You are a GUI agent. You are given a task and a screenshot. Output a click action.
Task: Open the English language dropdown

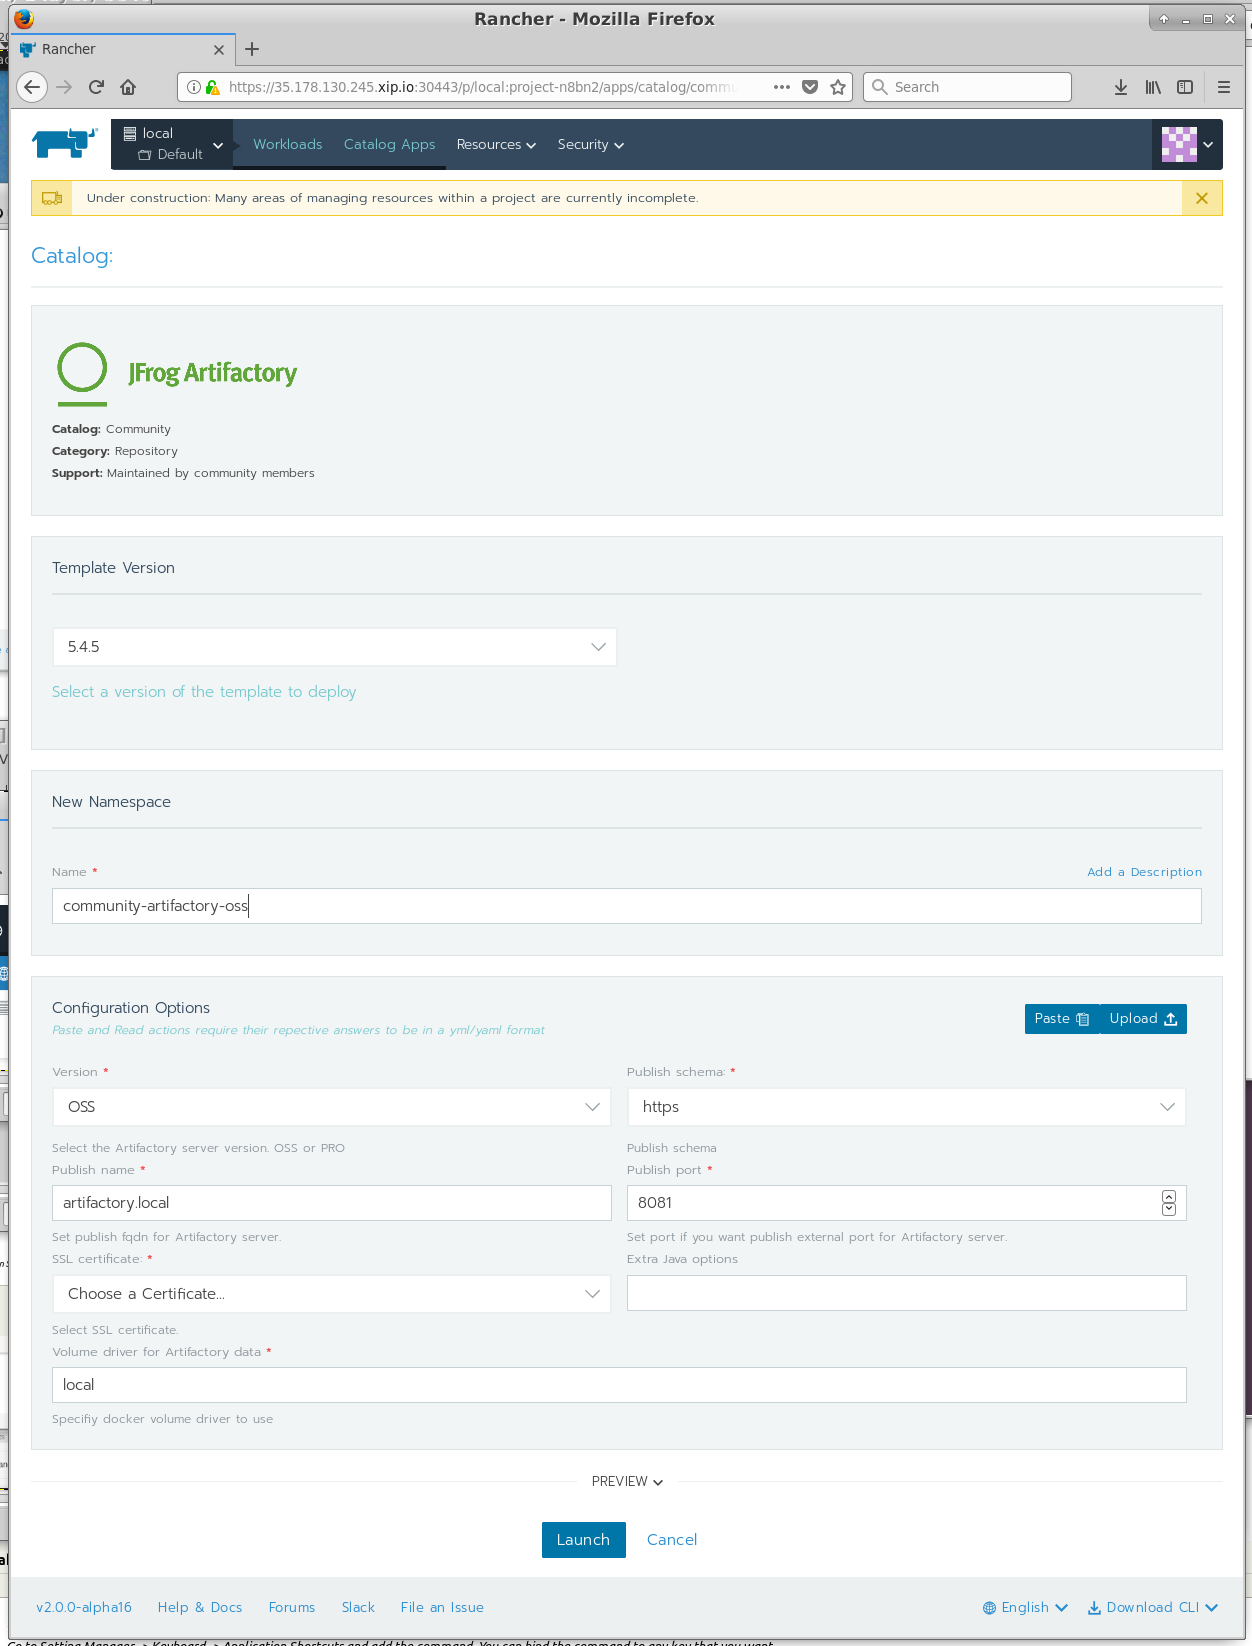(x=1025, y=1607)
